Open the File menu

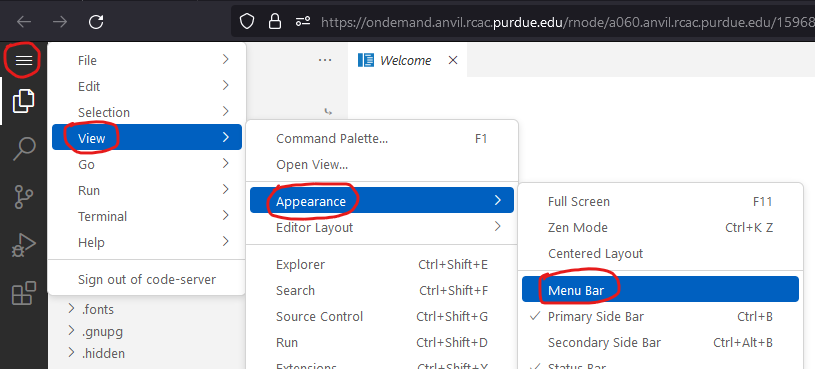coord(147,60)
